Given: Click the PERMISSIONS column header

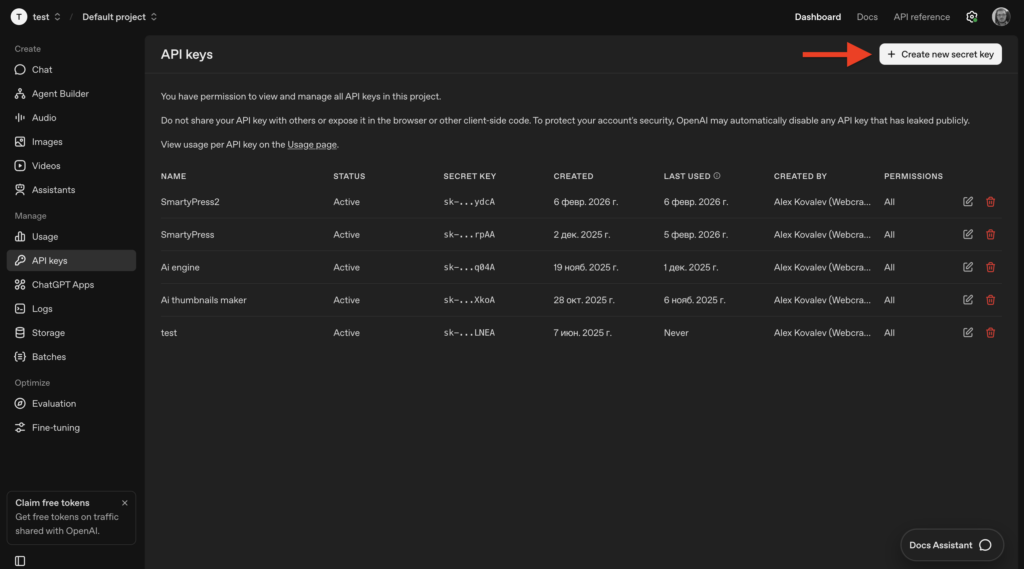Looking at the screenshot, I should pos(913,176).
